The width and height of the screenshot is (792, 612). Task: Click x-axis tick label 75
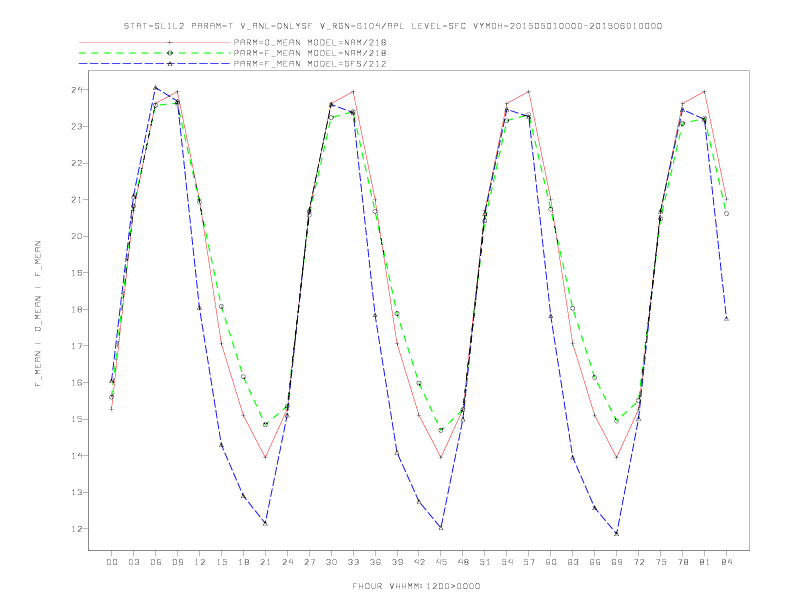pyautogui.click(x=661, y=562)
